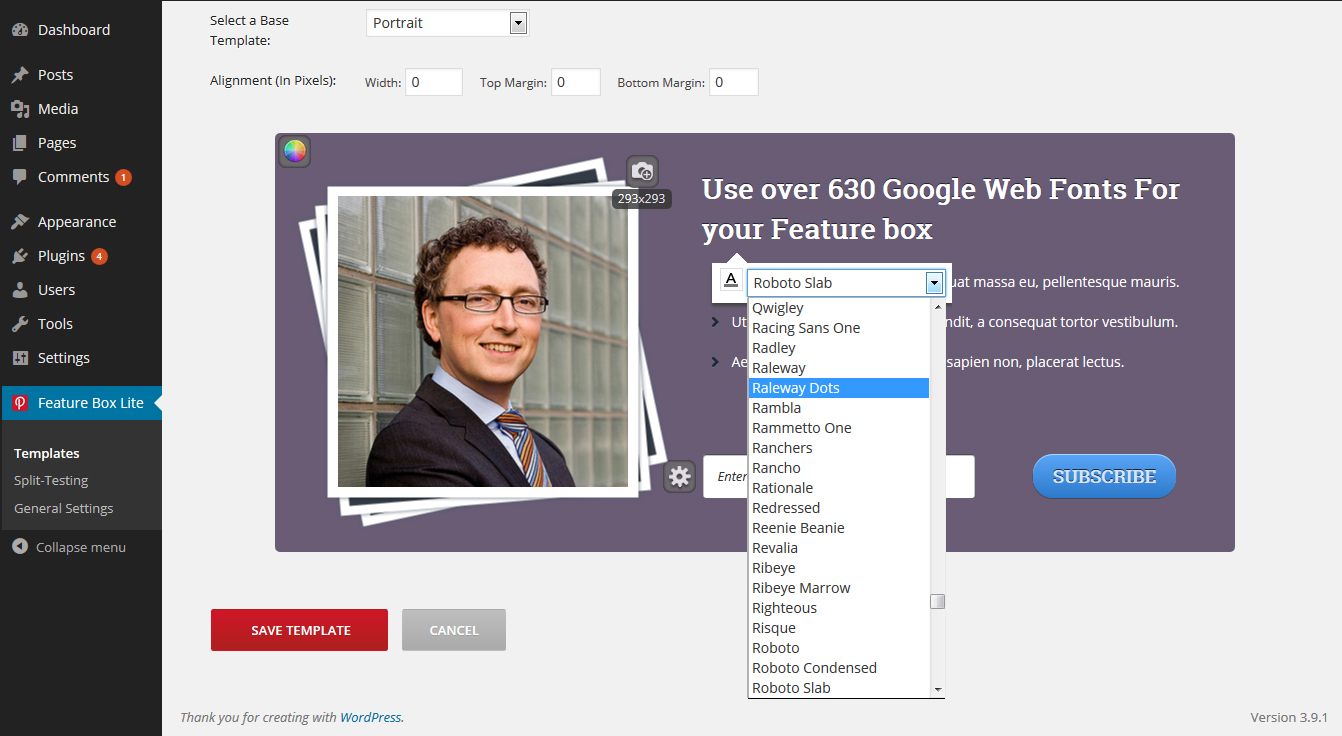Click the Save Template button
This screenshot has width=1342, height=736.
coord(299,630)
